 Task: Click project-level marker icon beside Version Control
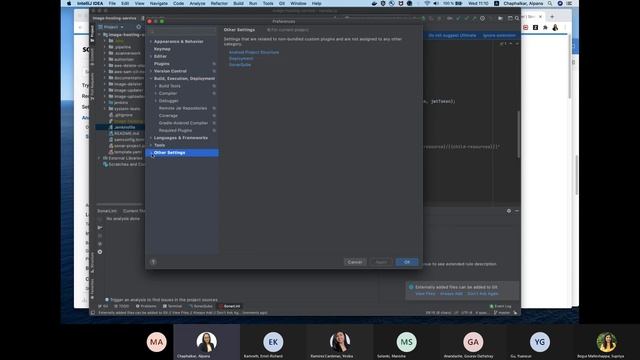click(214, 71)
